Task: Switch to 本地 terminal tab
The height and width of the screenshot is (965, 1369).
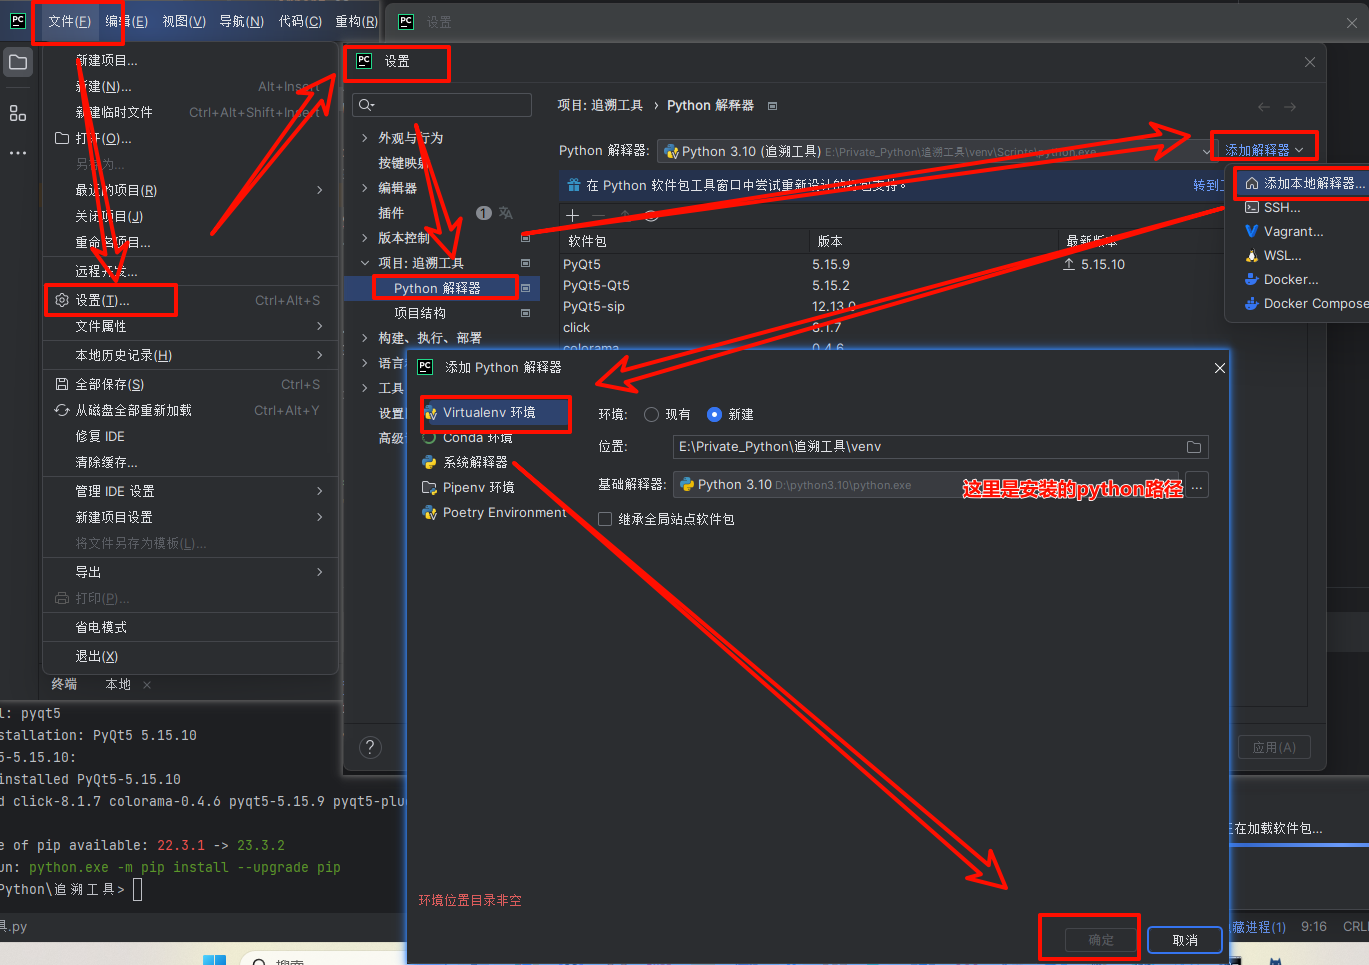Action: click(x=118, y=684)
